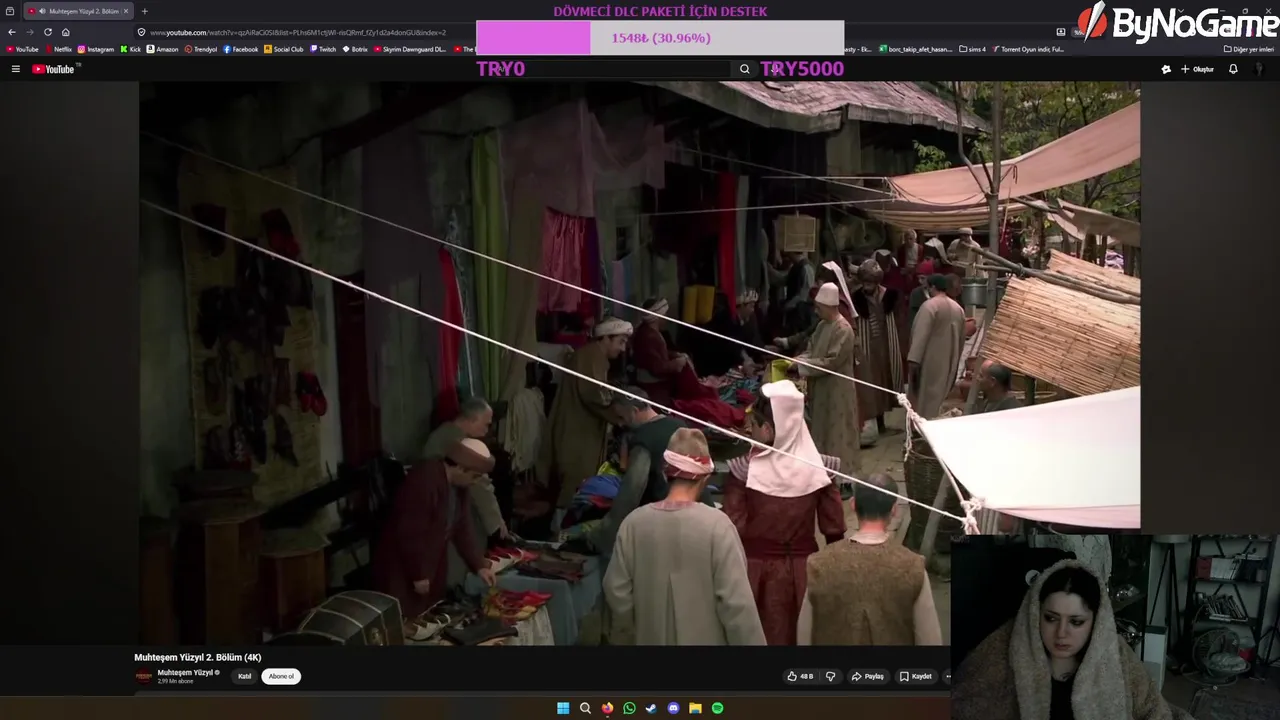Click the video title Muhteşem Yüzyıl 2. Bölüm (4K)

[x=198, y=657]
